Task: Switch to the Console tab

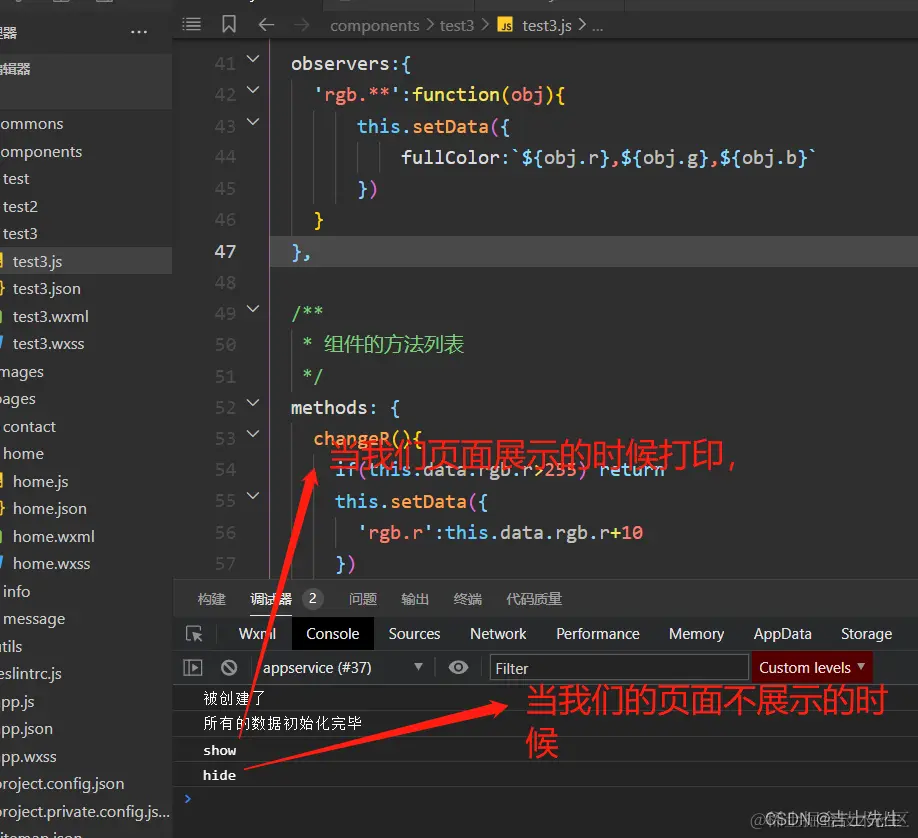Action: [x=333, y=634]
